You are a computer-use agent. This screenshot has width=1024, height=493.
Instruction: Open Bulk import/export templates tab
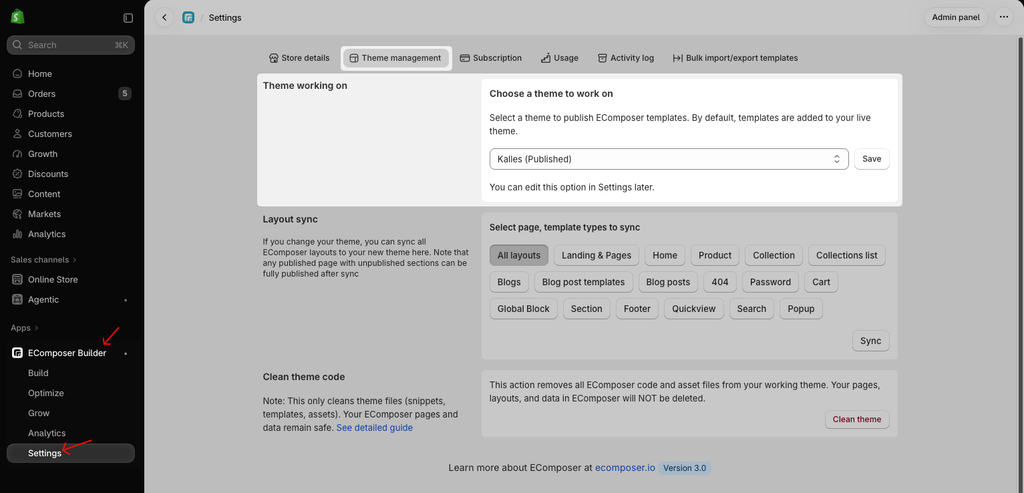click(x=735, y=58)
